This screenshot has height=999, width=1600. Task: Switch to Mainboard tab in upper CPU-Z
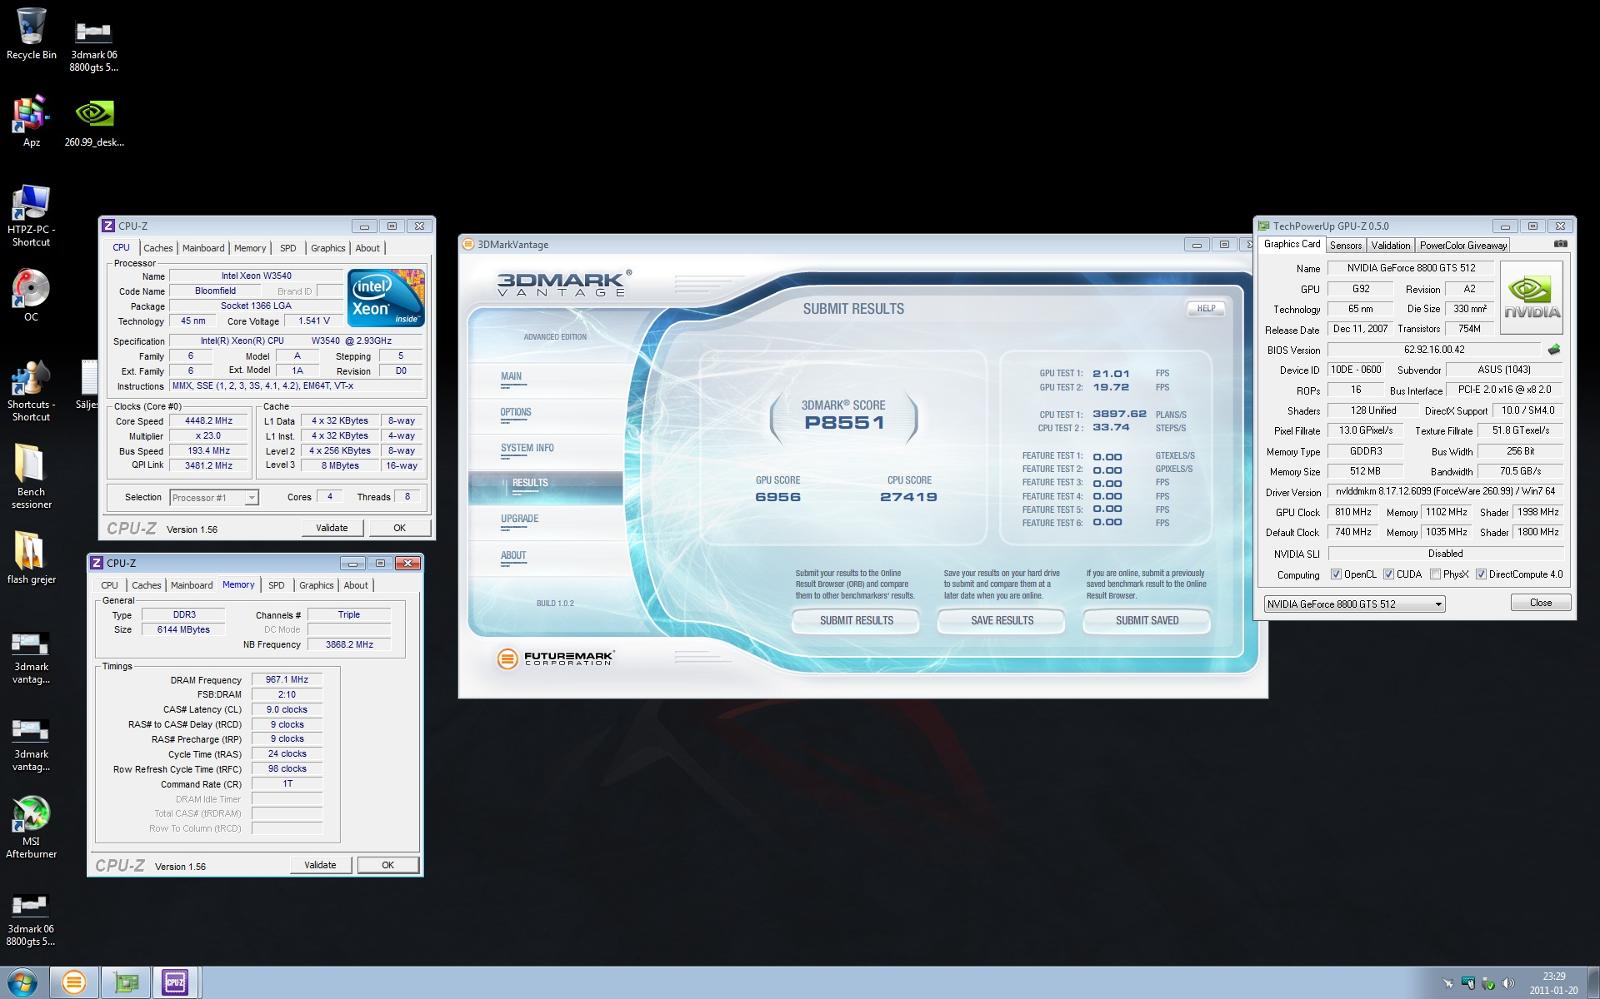(203, 248)
